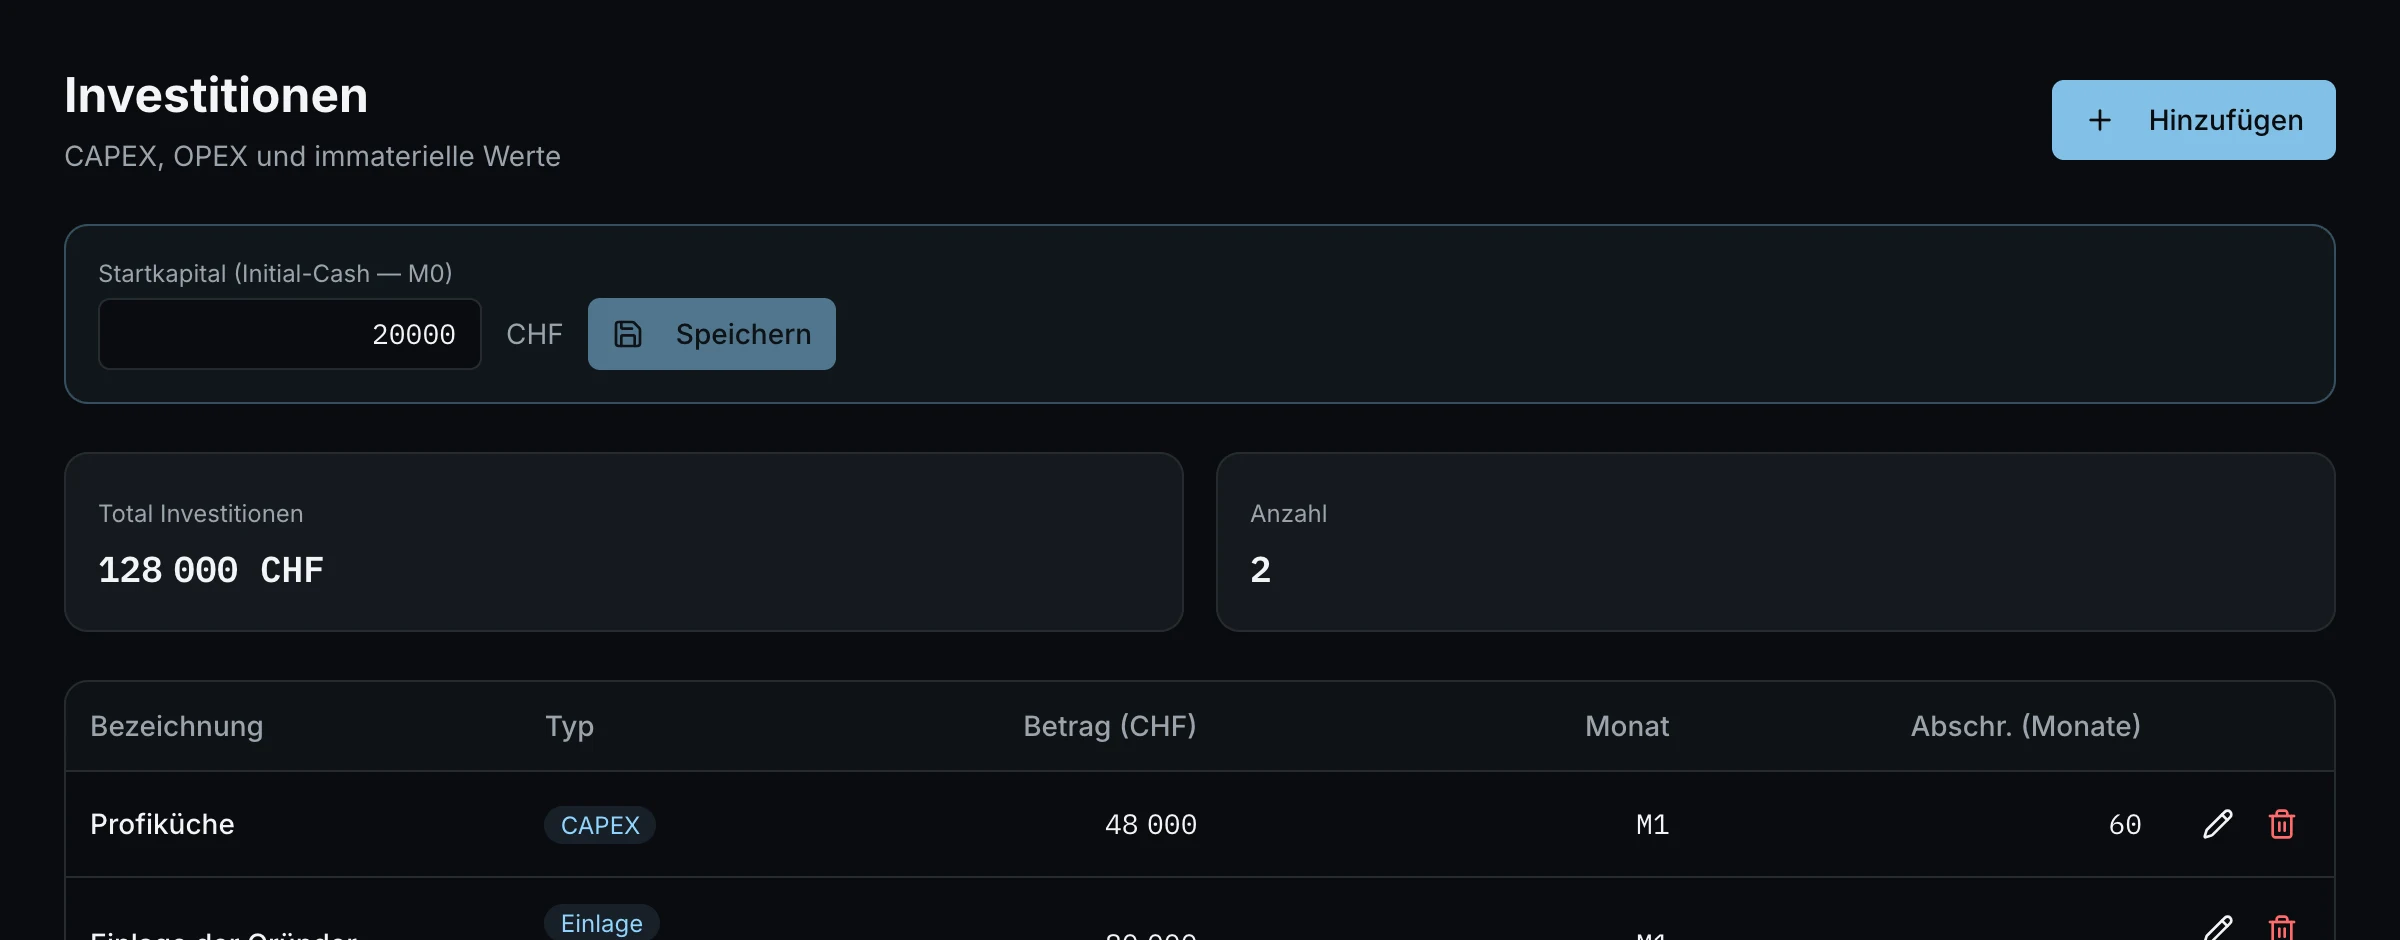Select the Bezeichnung column header
2400x940 pixels.
pyautogui.click(x=177, y=726)
